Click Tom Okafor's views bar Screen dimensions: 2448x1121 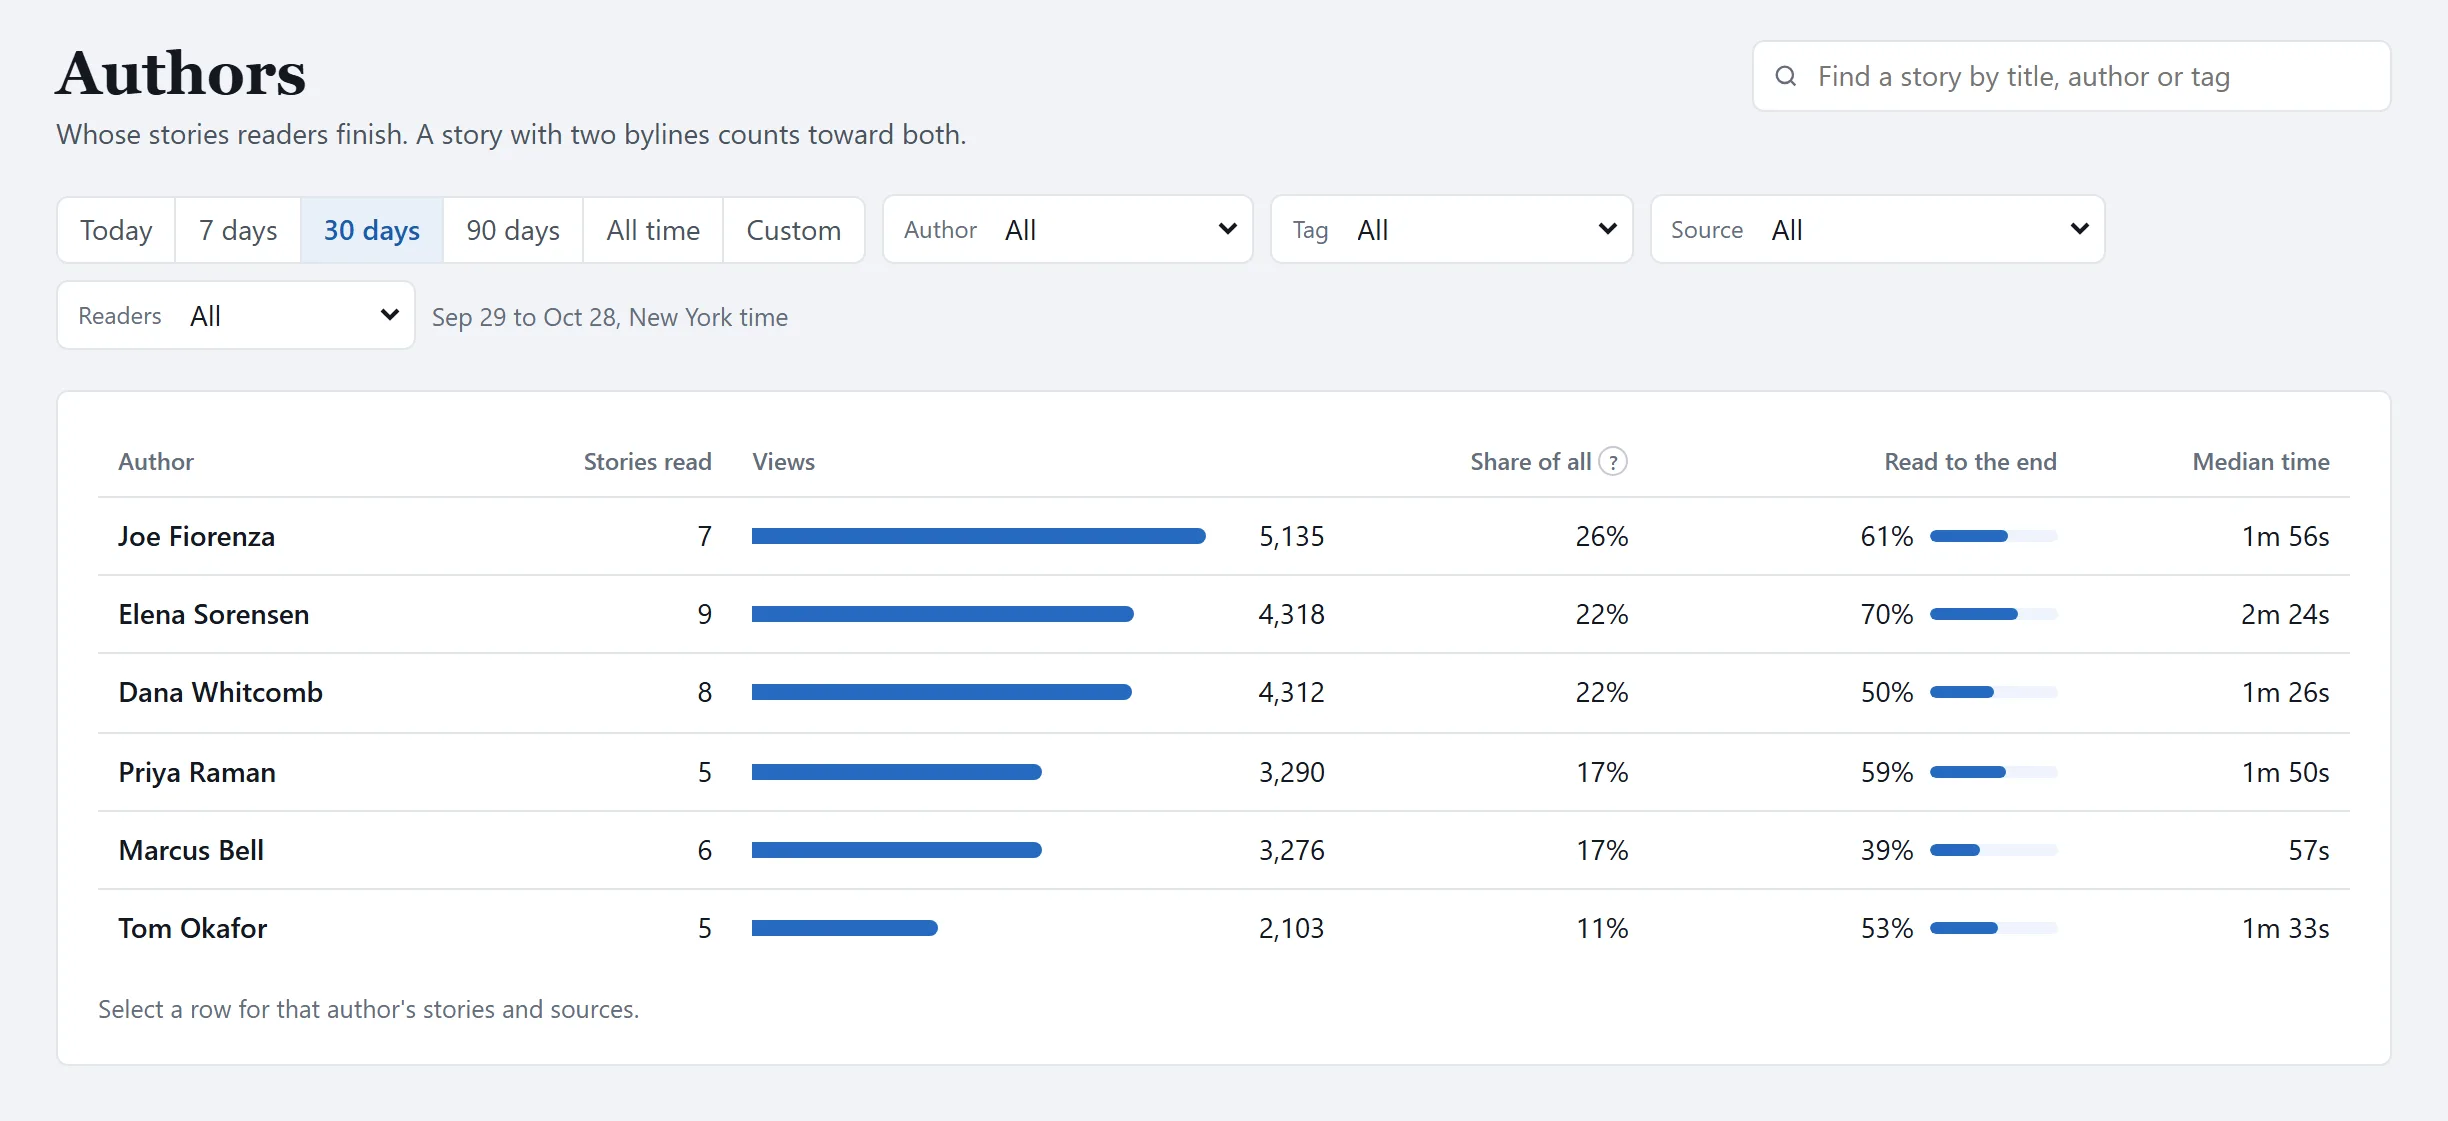845,928
